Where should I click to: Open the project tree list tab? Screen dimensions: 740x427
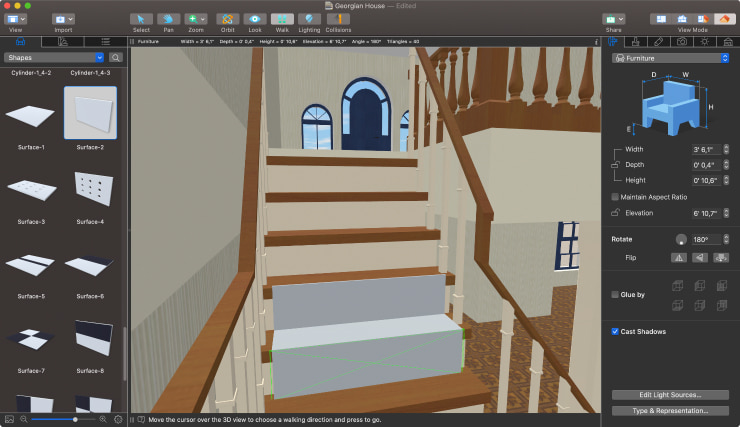click(106, 42)
